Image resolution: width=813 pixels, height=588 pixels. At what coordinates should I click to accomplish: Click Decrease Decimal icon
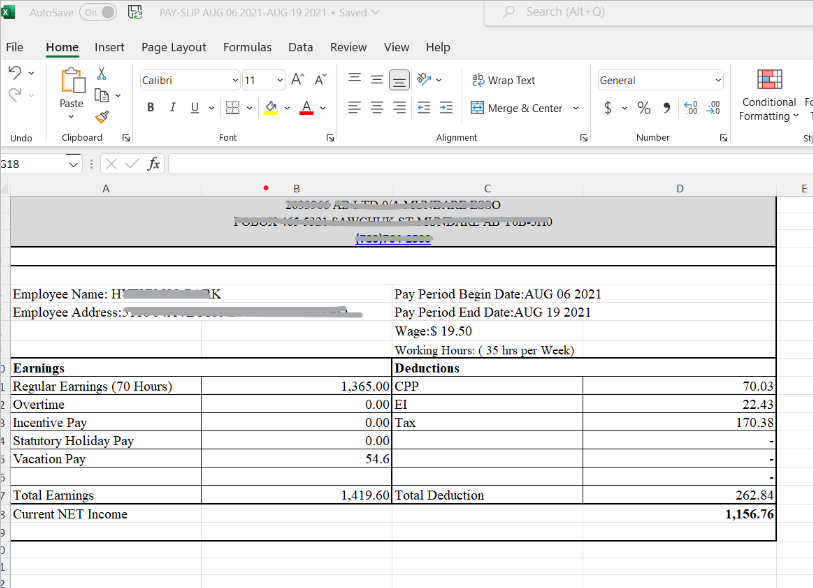tap(713, 108)
